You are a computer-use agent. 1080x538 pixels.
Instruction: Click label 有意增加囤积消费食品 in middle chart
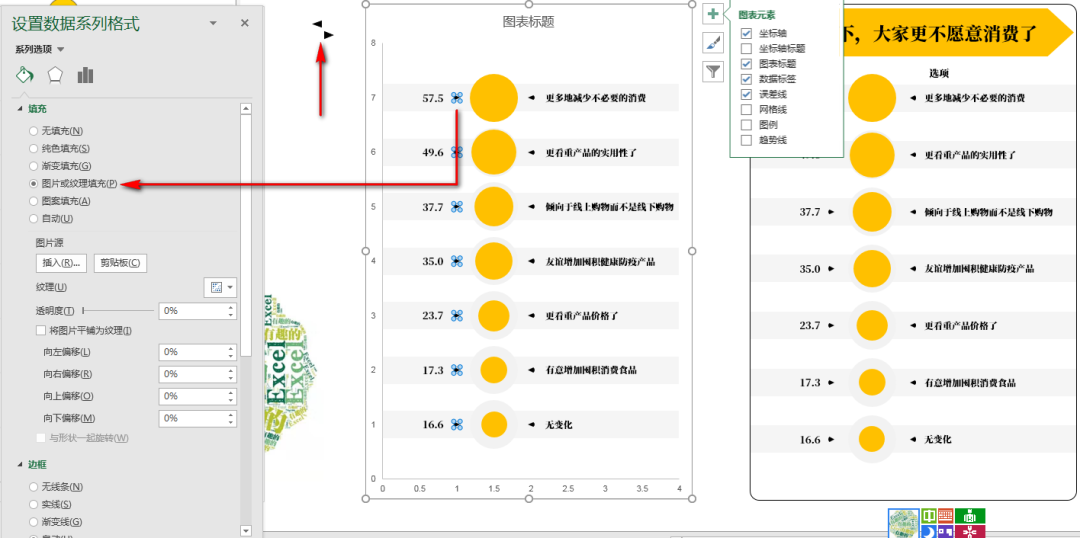pyautogui.click(x=591, y=370)
